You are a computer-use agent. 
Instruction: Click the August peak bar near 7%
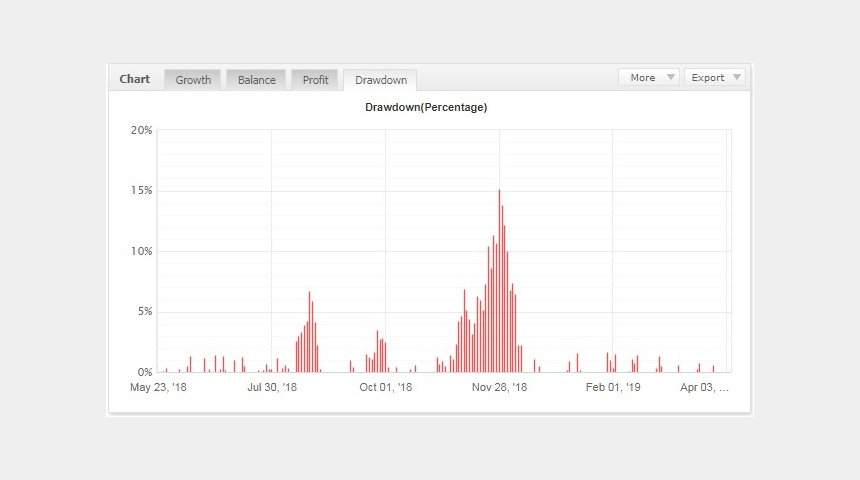309,332
